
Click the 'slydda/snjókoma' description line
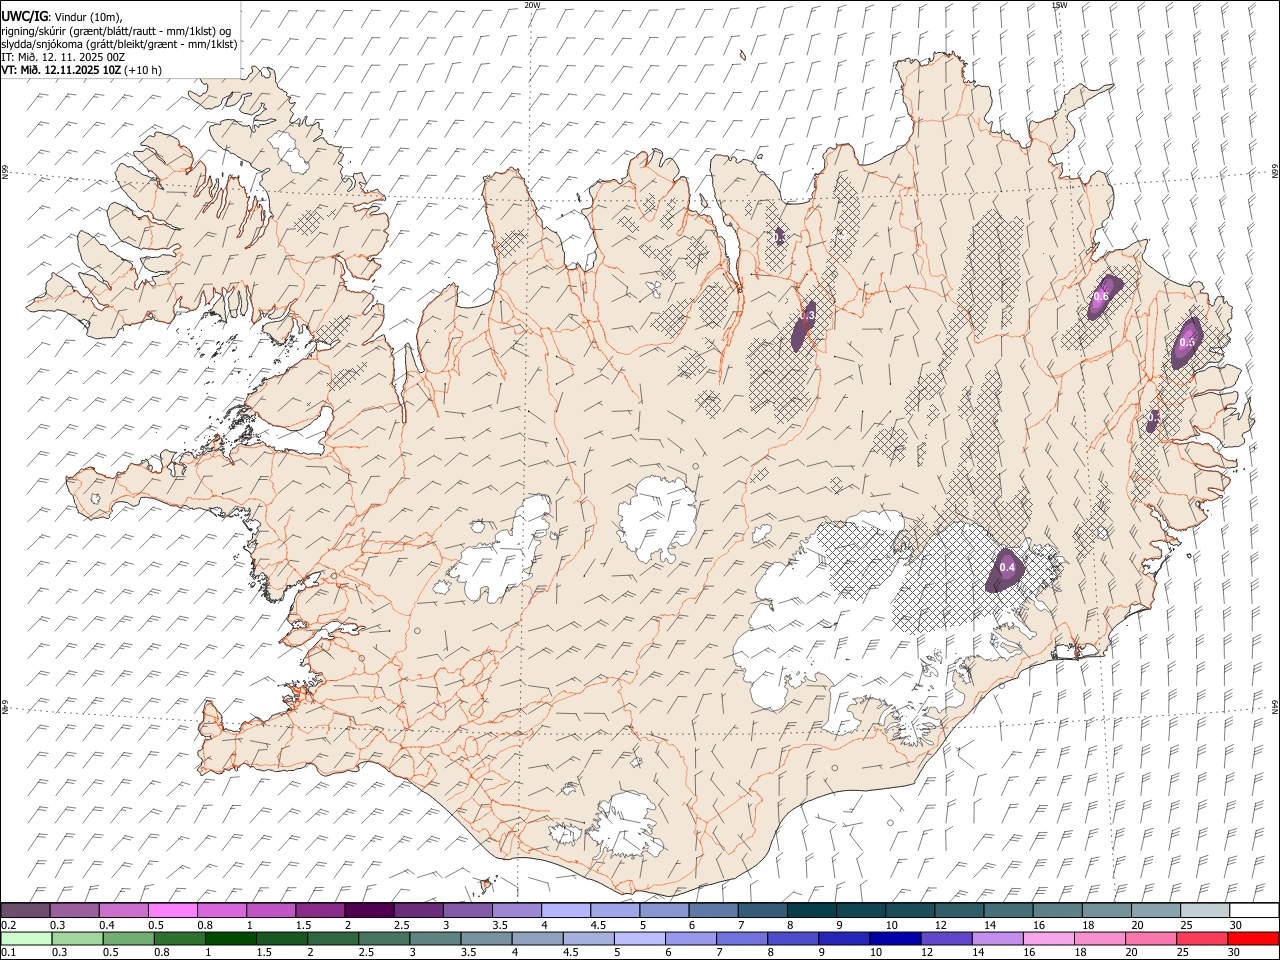(119, 44)
